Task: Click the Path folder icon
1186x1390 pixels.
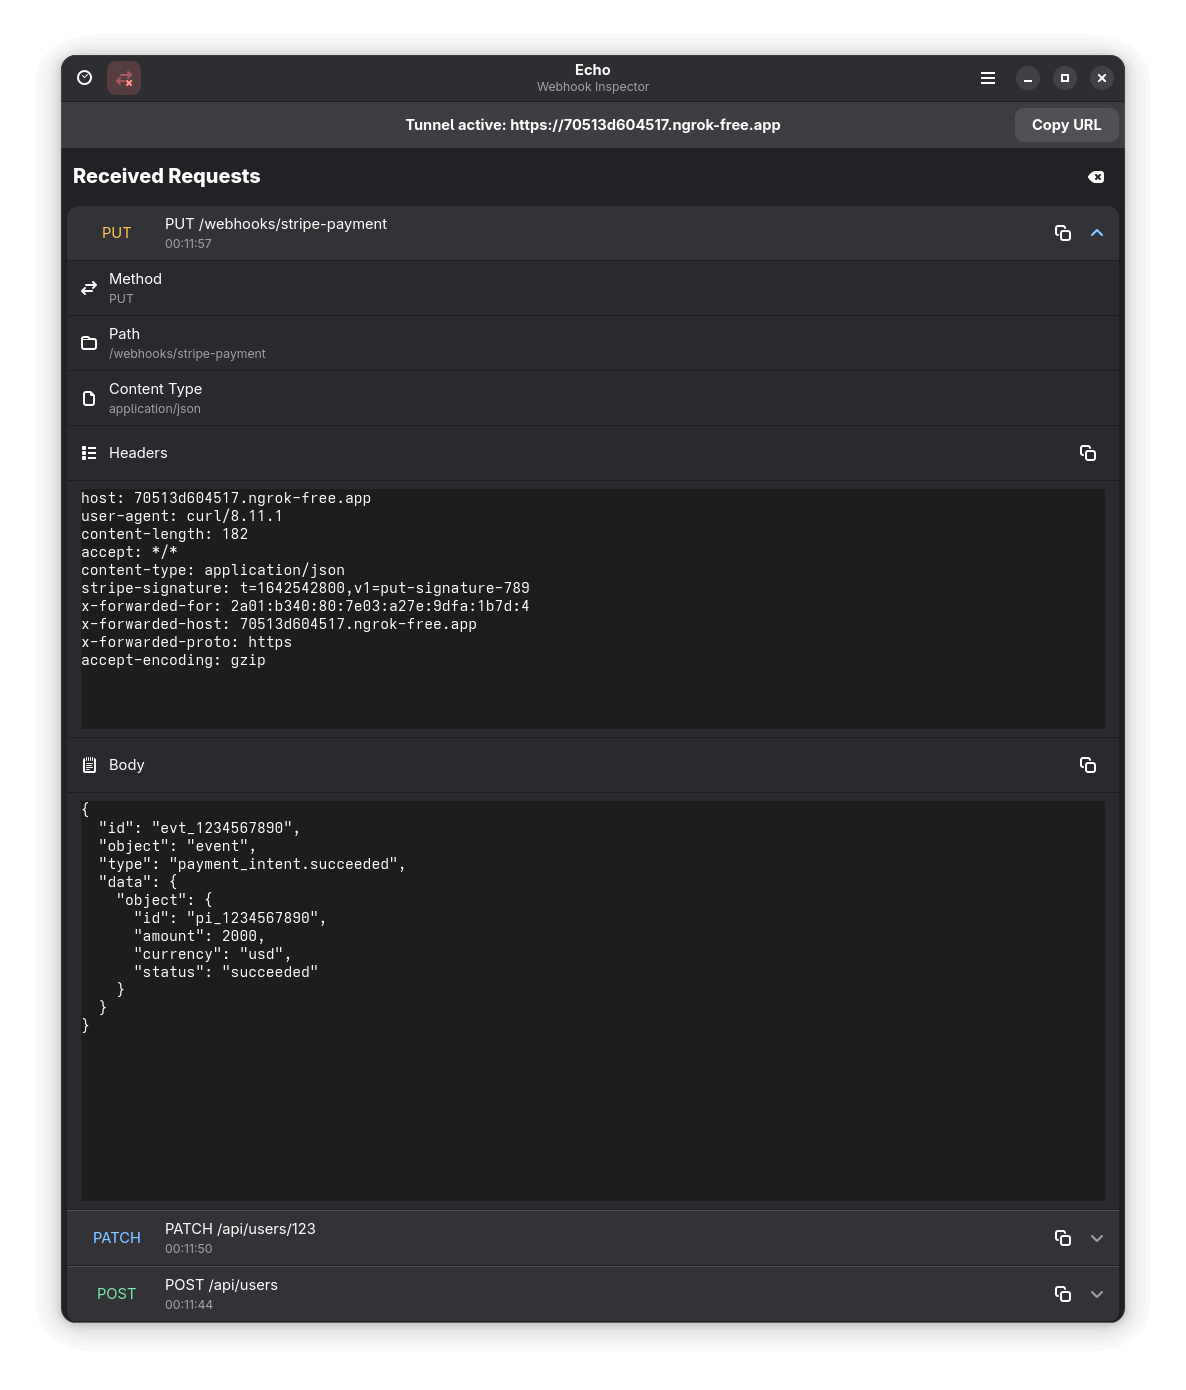Action: tap(89, 343)
